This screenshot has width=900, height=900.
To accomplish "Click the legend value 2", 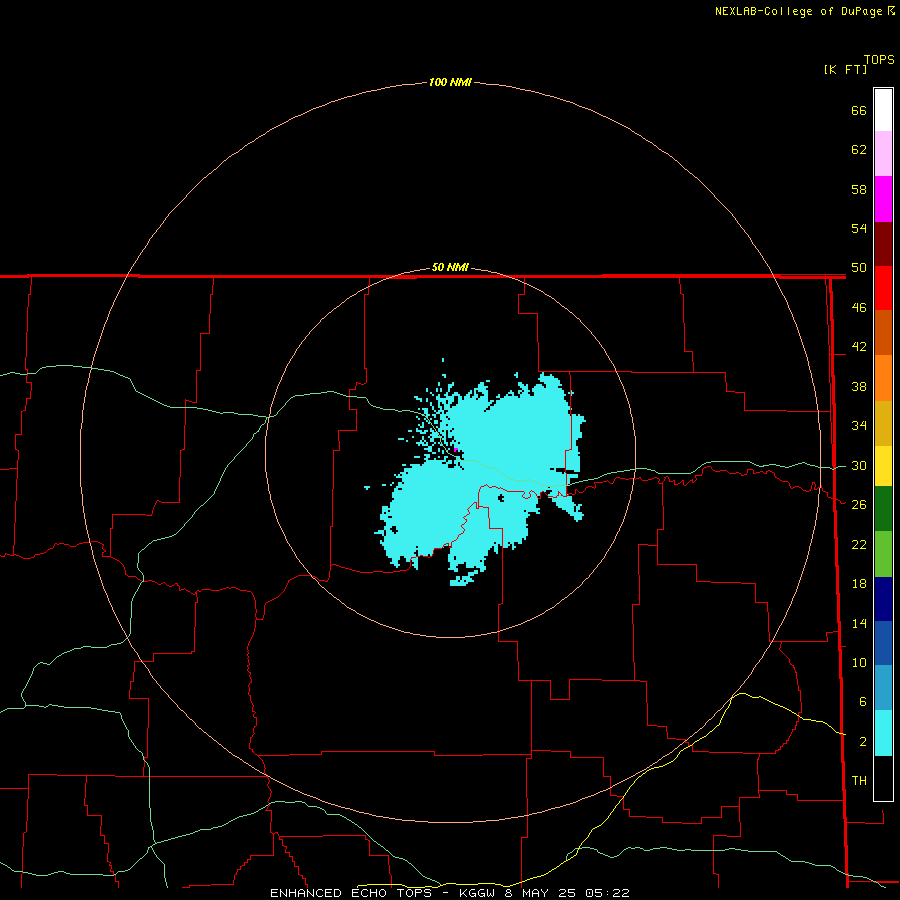I will click(x=862, y=742).
